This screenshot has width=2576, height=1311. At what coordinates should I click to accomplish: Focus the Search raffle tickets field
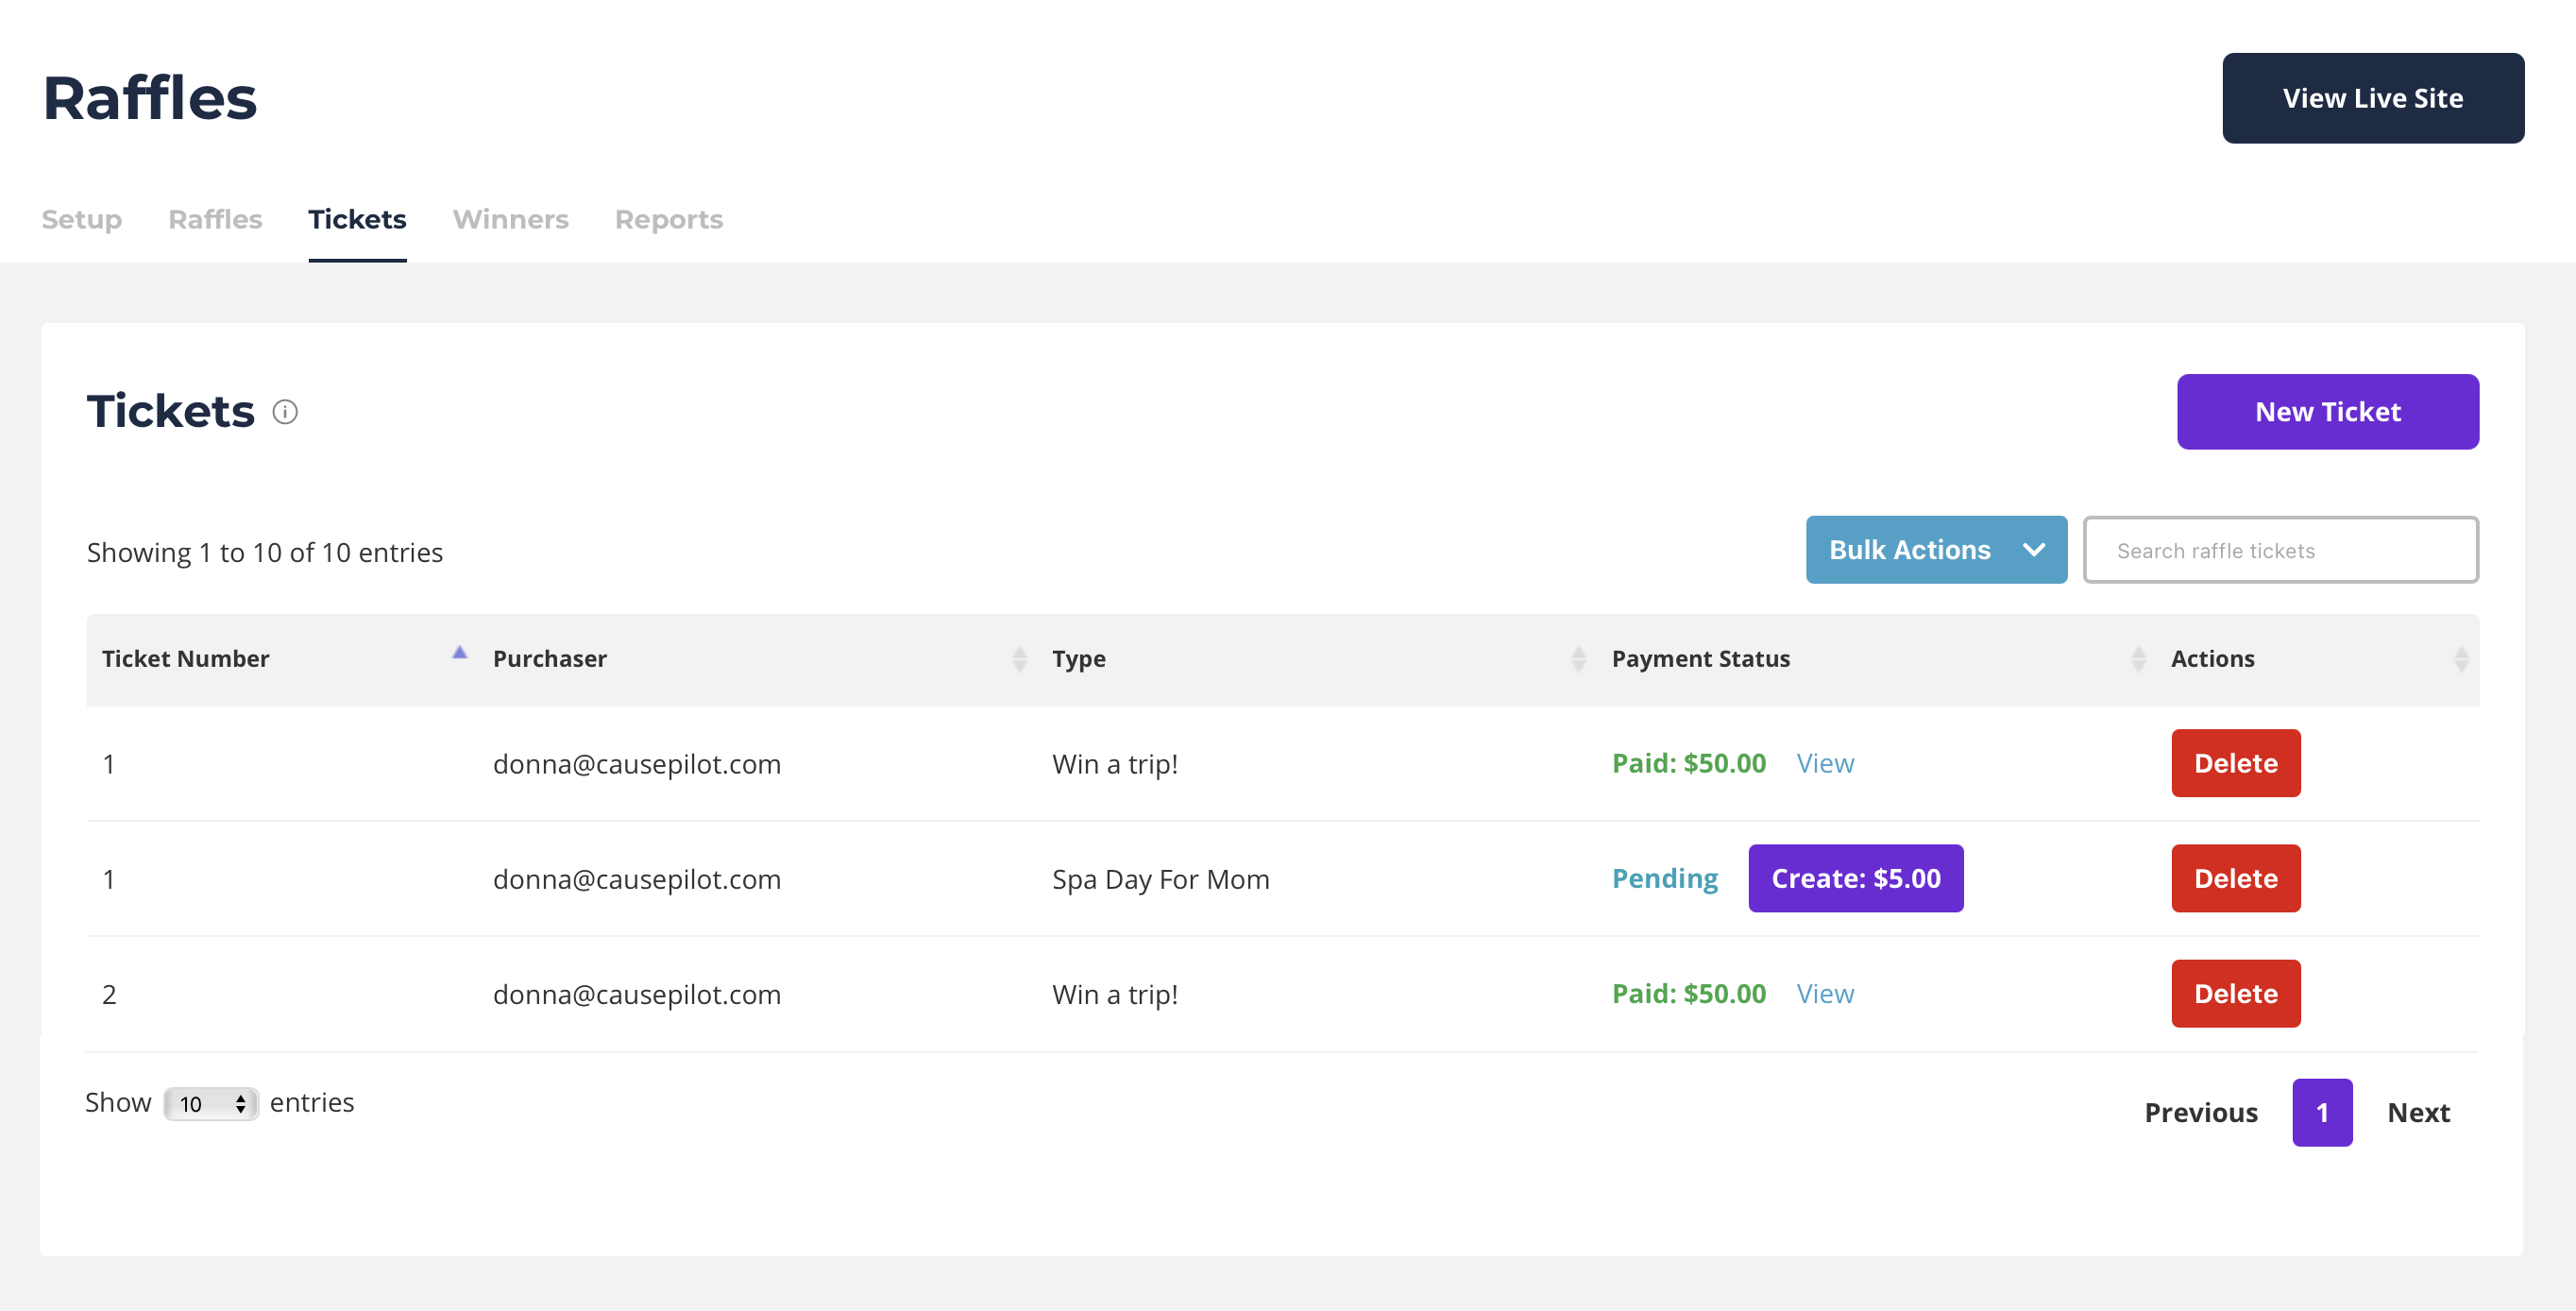click(x=2280, y=550)
